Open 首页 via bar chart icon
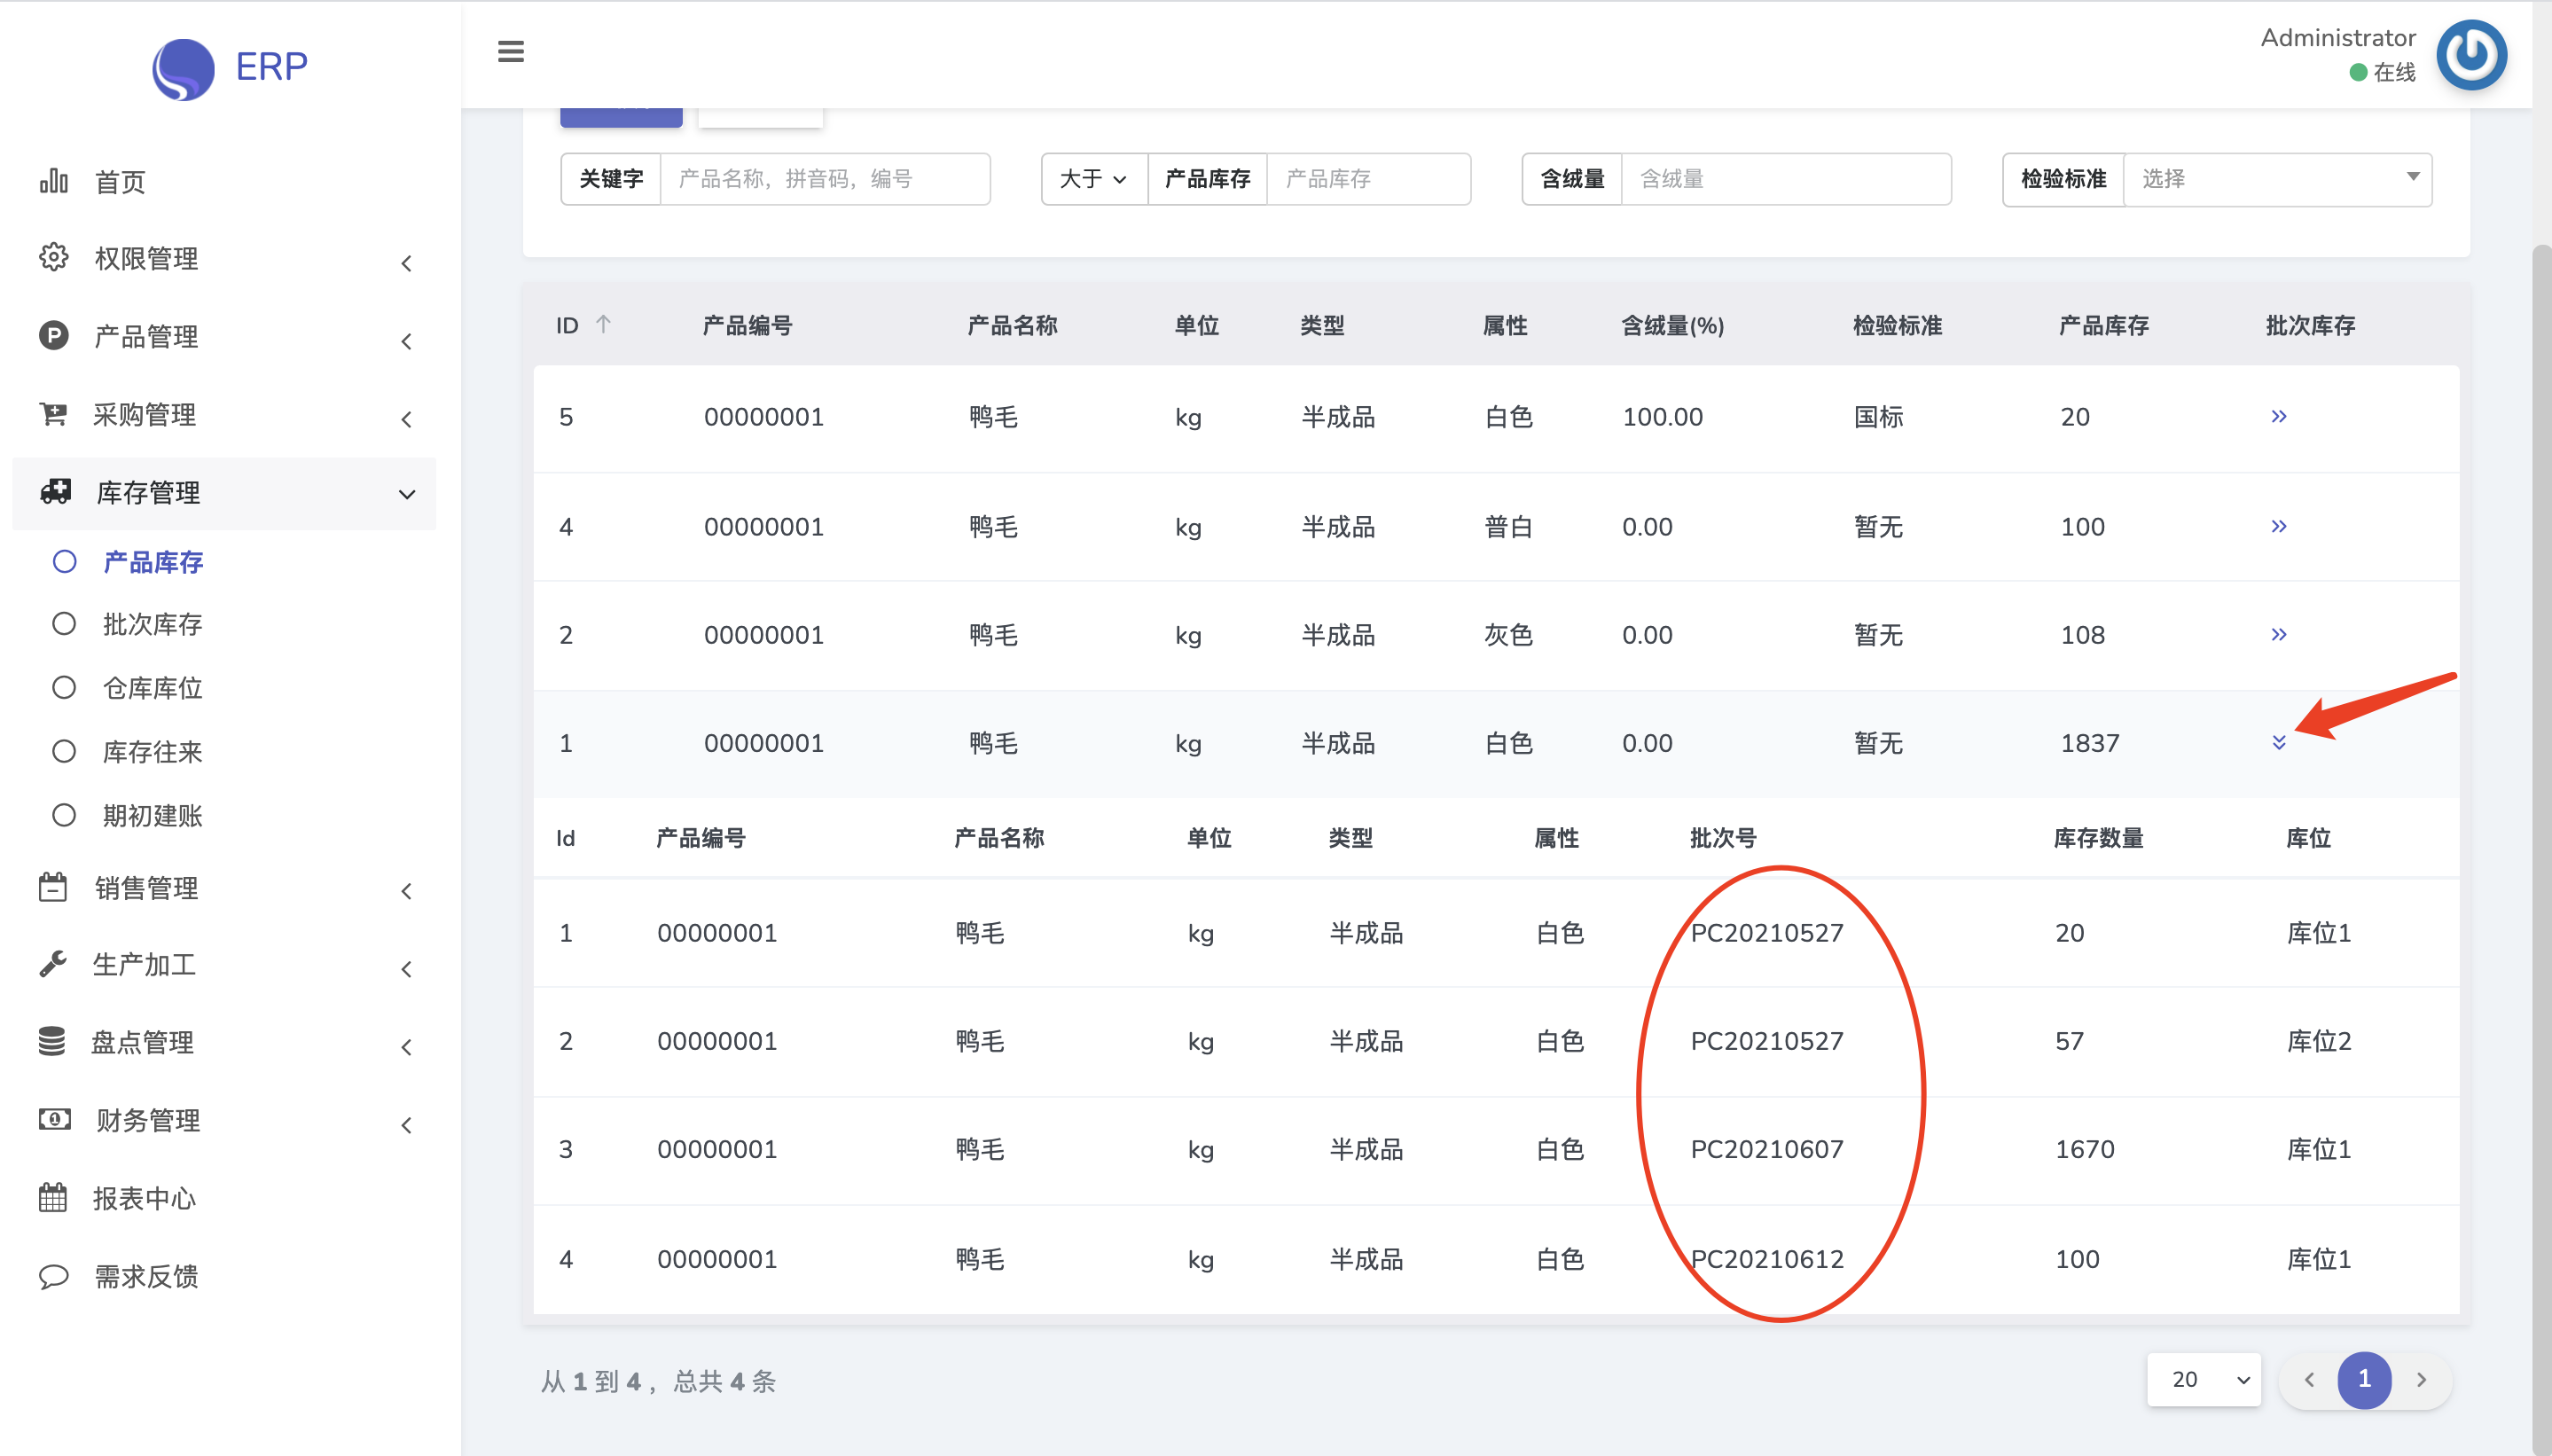Viewport: 2552px width, 1456px height. pos(54,181)
